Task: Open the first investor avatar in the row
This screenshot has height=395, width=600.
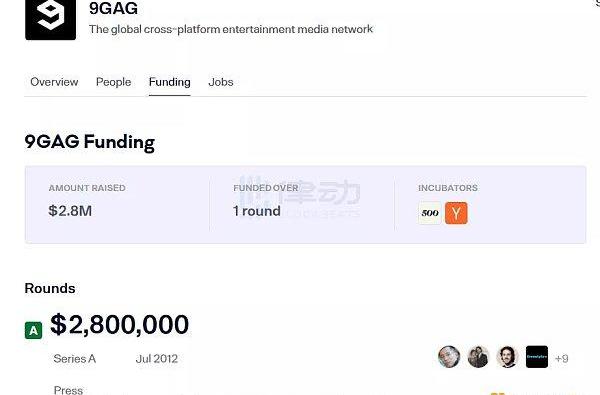Action: point(449,357)
